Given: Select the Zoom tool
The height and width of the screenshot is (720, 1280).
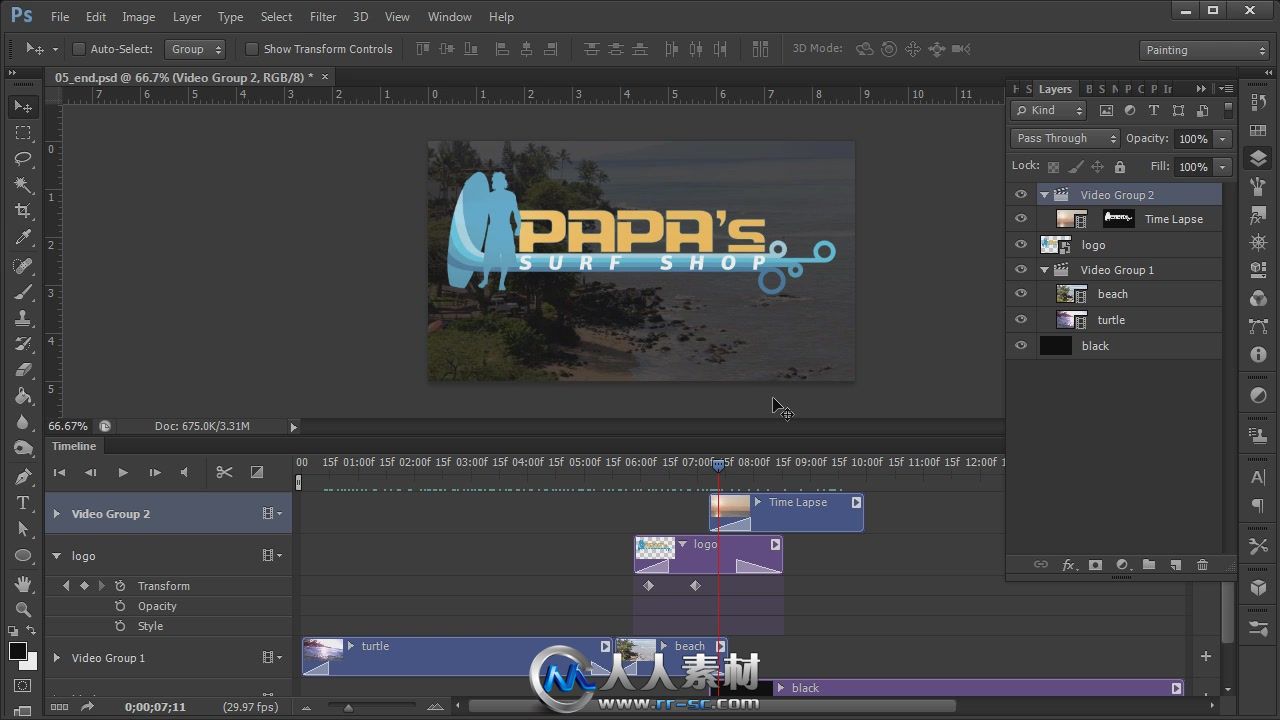Looking at the screenshot, I should coord(23,609).
